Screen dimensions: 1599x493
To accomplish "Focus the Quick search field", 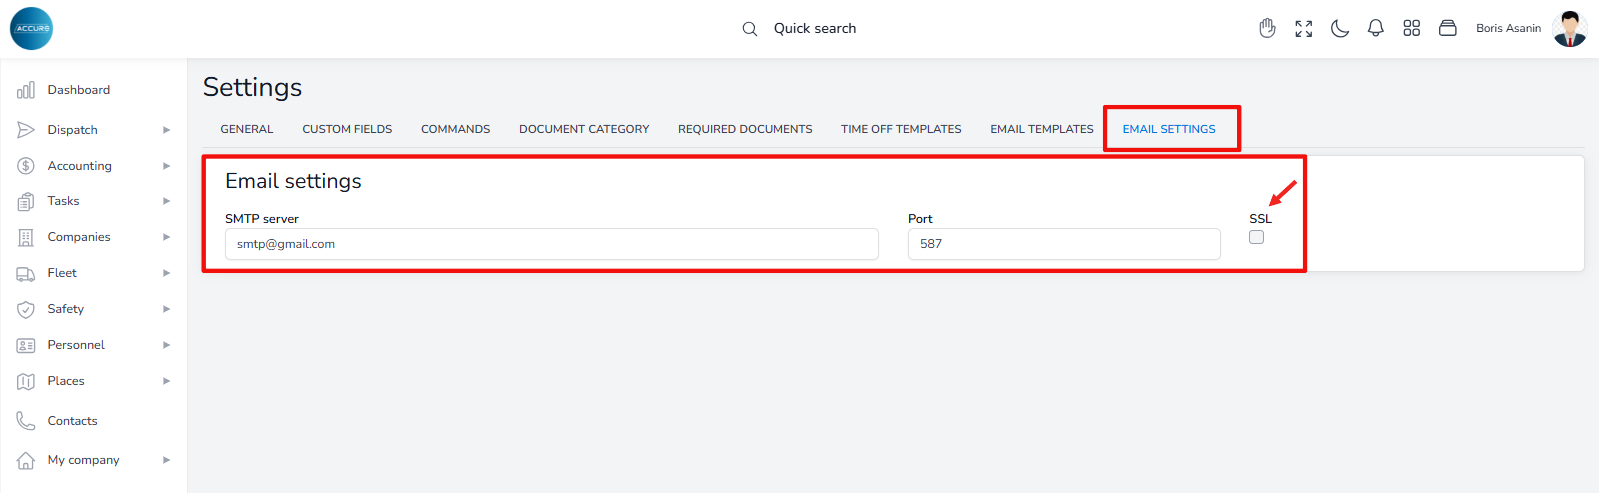I will pyautogui.click(x=814, y=28).
